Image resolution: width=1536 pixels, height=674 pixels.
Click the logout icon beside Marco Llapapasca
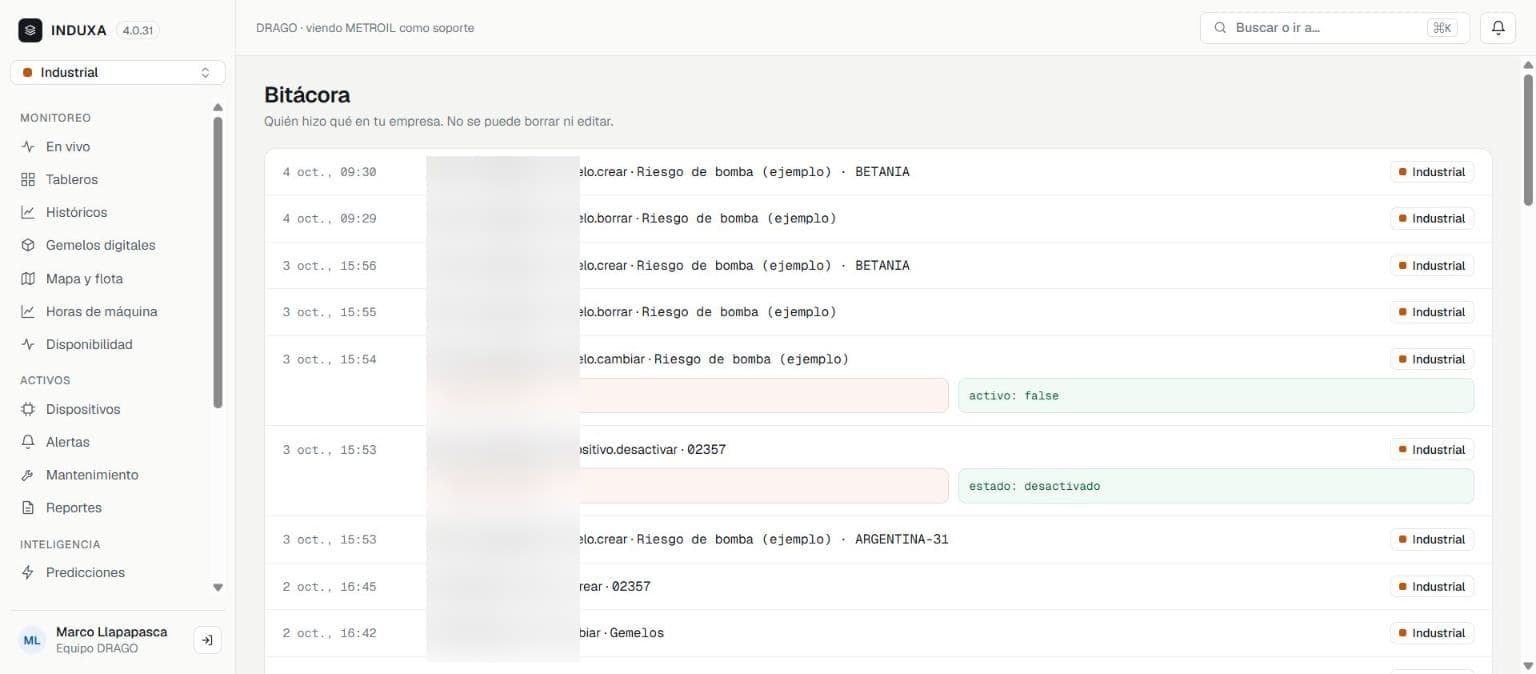click(x=207, y=640)
